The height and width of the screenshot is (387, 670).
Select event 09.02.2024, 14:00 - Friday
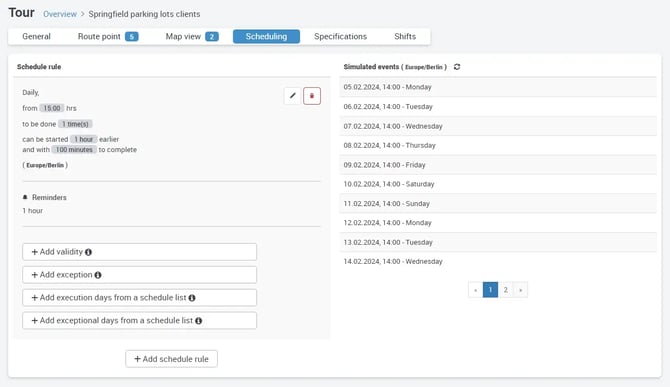point(498,165)
